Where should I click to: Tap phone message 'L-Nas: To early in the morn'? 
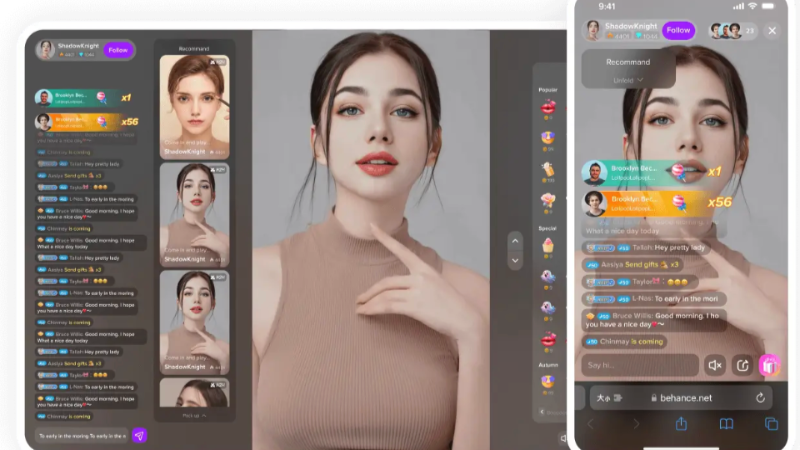tap(655, 299)
